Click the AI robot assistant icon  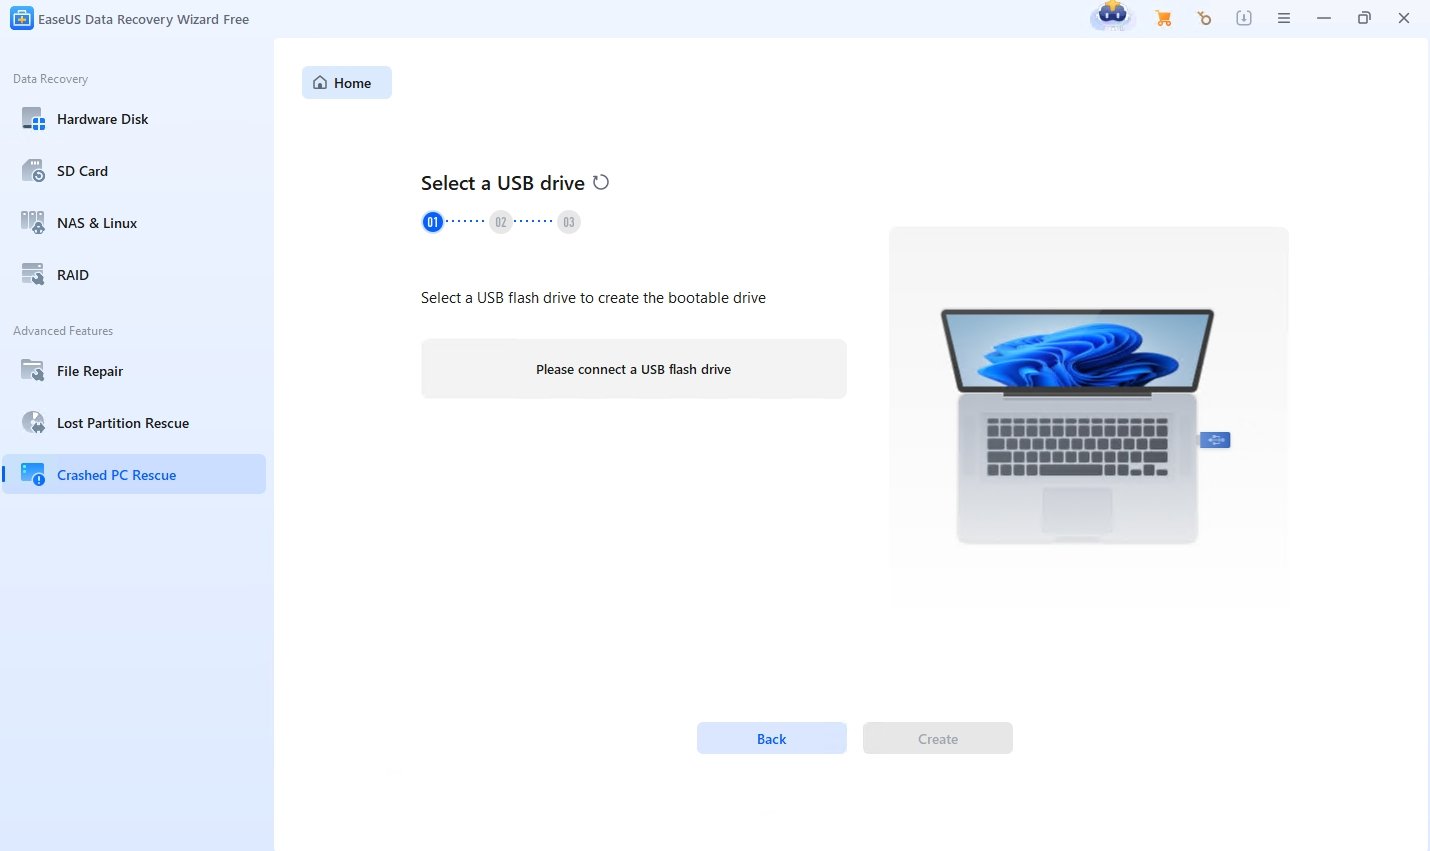pos(1112,16)
